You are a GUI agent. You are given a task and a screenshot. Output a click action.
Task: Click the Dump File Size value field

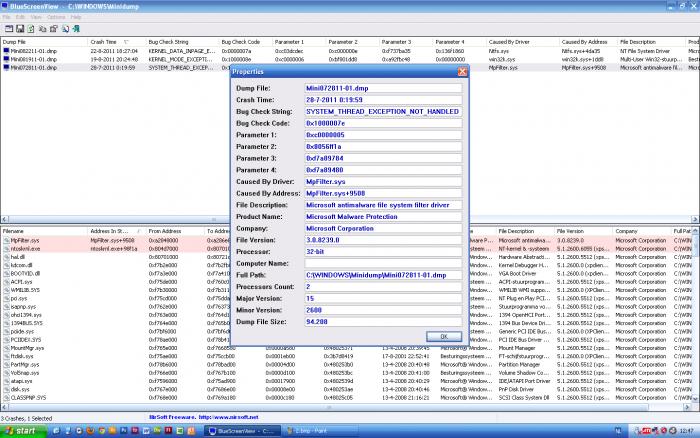coord(383,321)
